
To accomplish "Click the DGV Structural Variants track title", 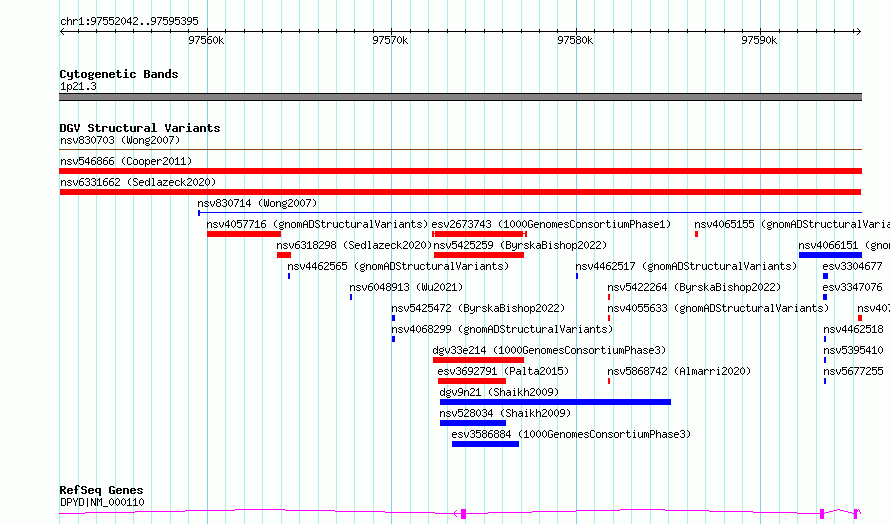I will point(140,128).
